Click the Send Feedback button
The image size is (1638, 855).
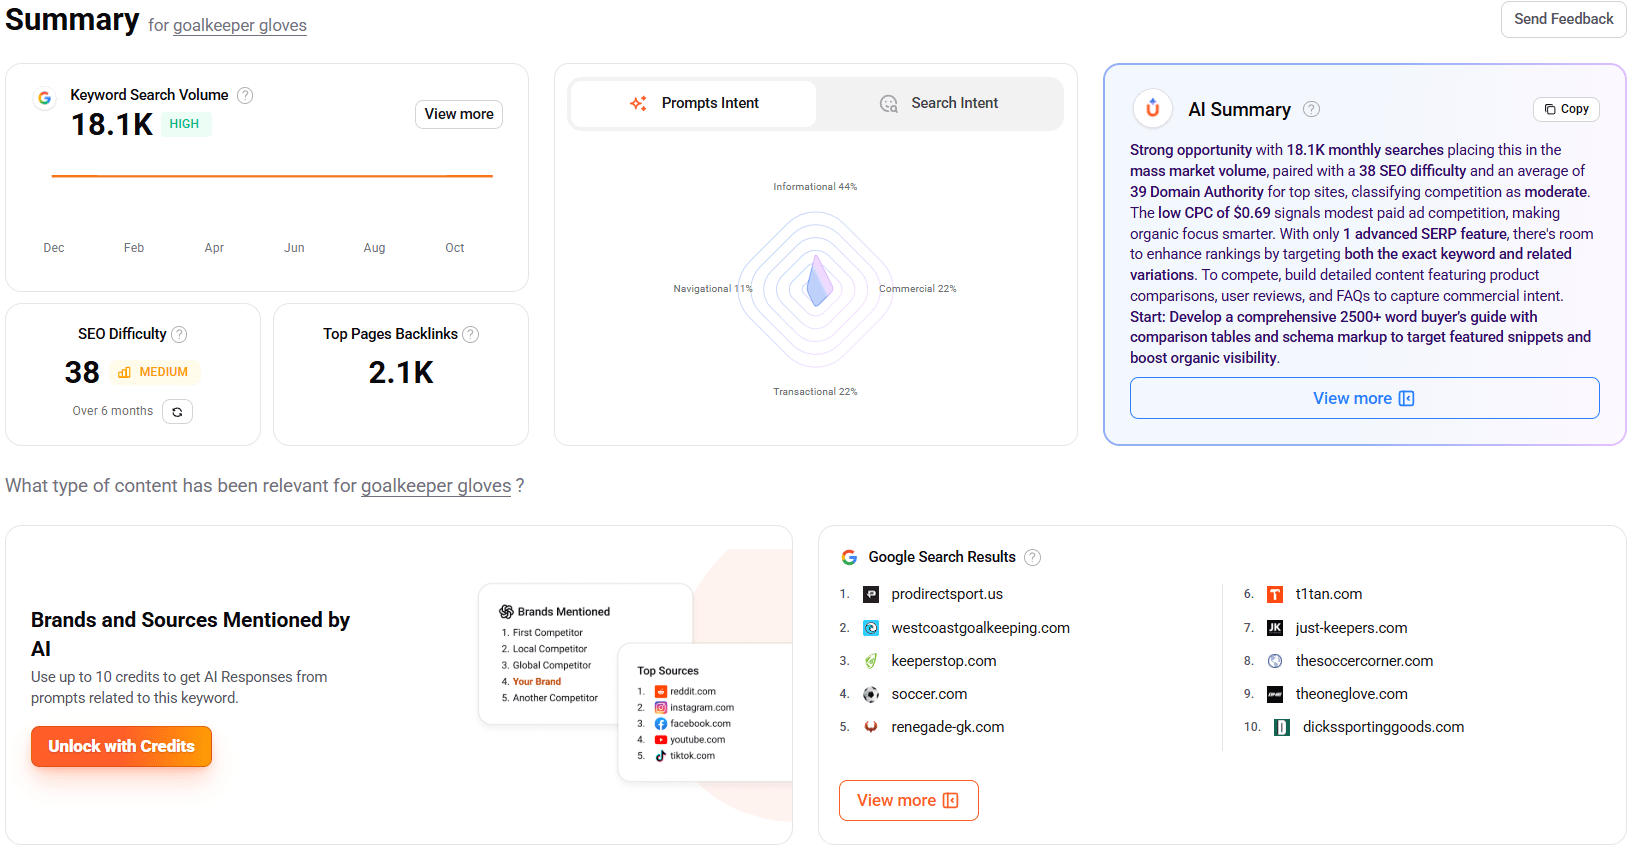tap(1562, 19)
